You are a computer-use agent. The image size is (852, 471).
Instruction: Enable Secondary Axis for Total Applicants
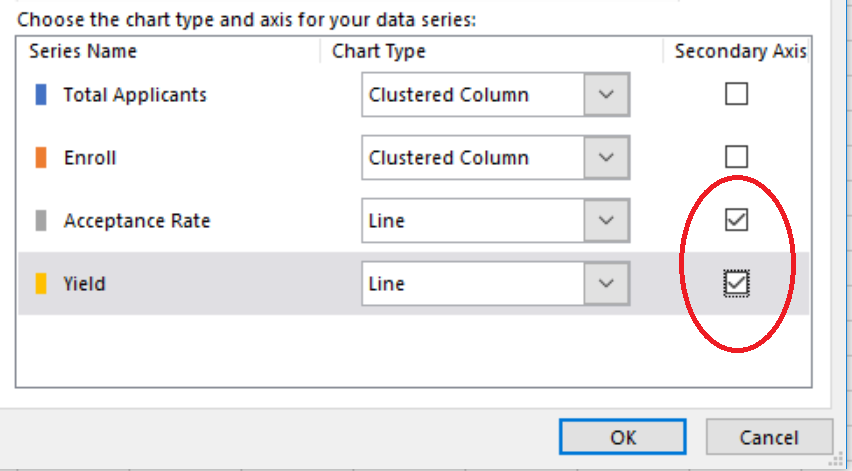click(x=736, y=94)
